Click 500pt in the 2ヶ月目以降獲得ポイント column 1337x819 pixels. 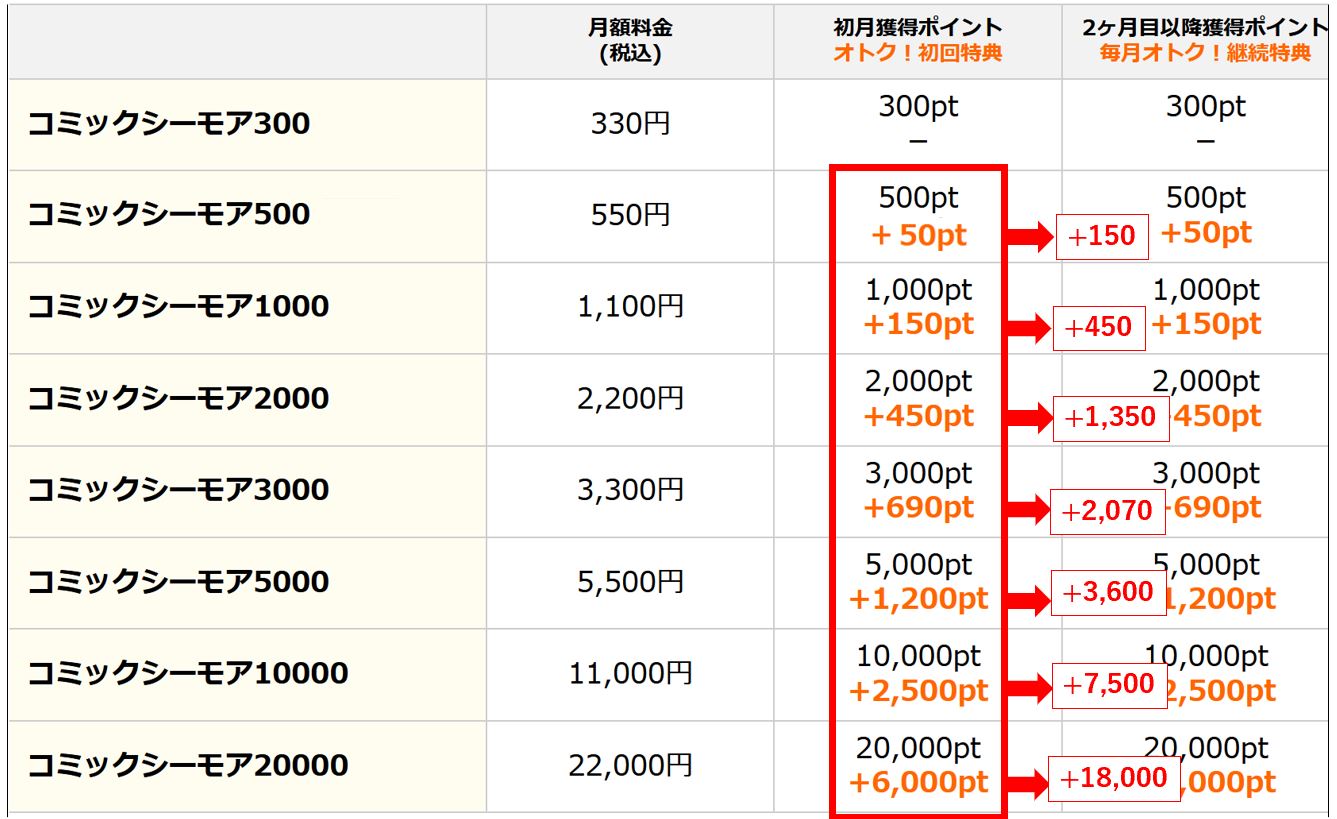tap(1205, 198)
